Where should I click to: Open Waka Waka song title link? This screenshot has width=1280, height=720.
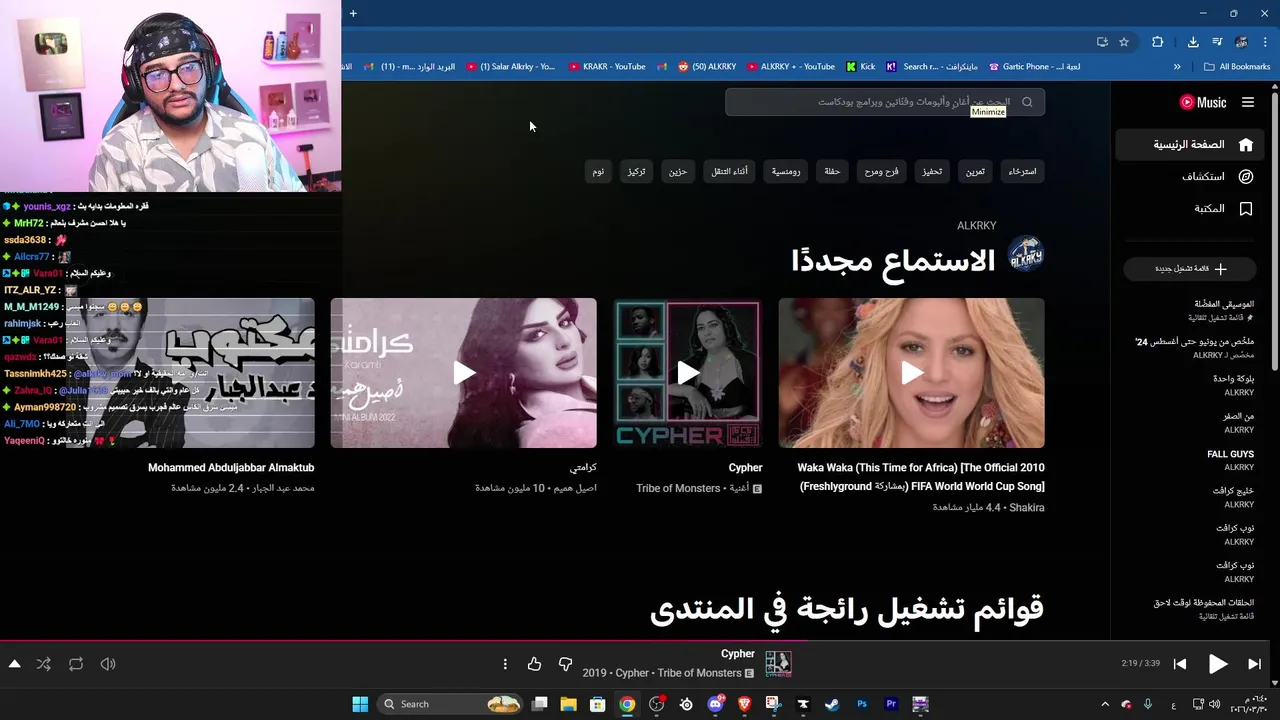tap(921, 477)
